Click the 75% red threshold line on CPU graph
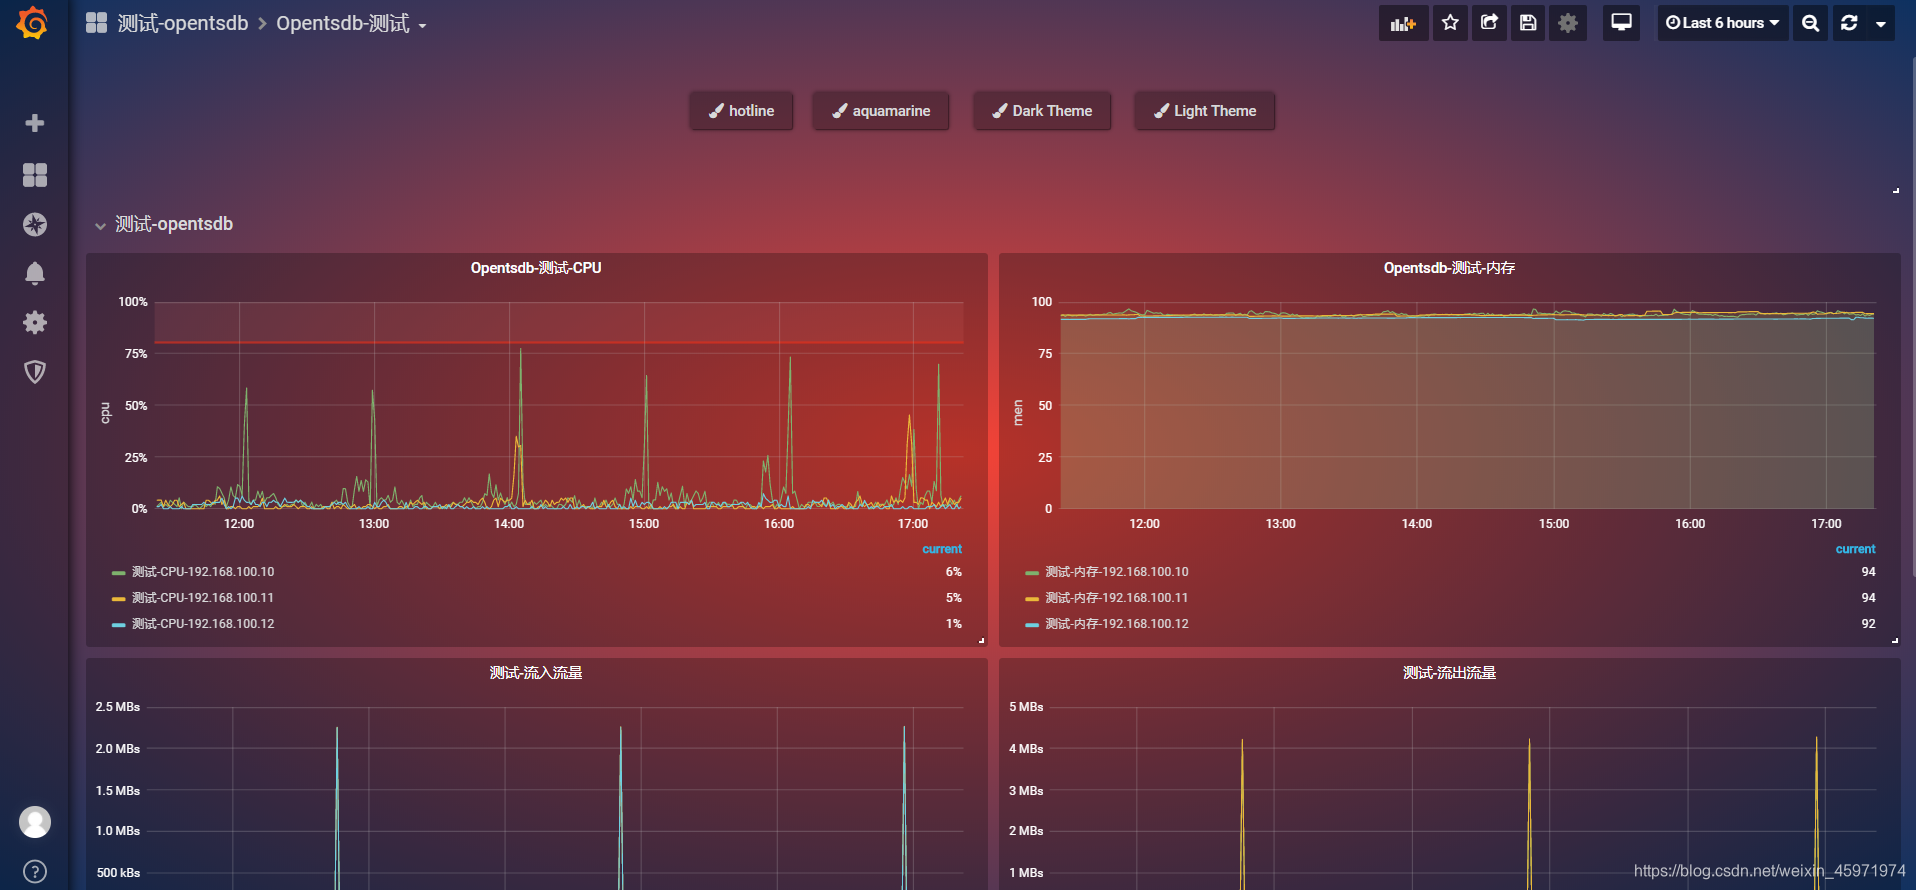This screenshot has width=1916, height=890. click(559, 343)
